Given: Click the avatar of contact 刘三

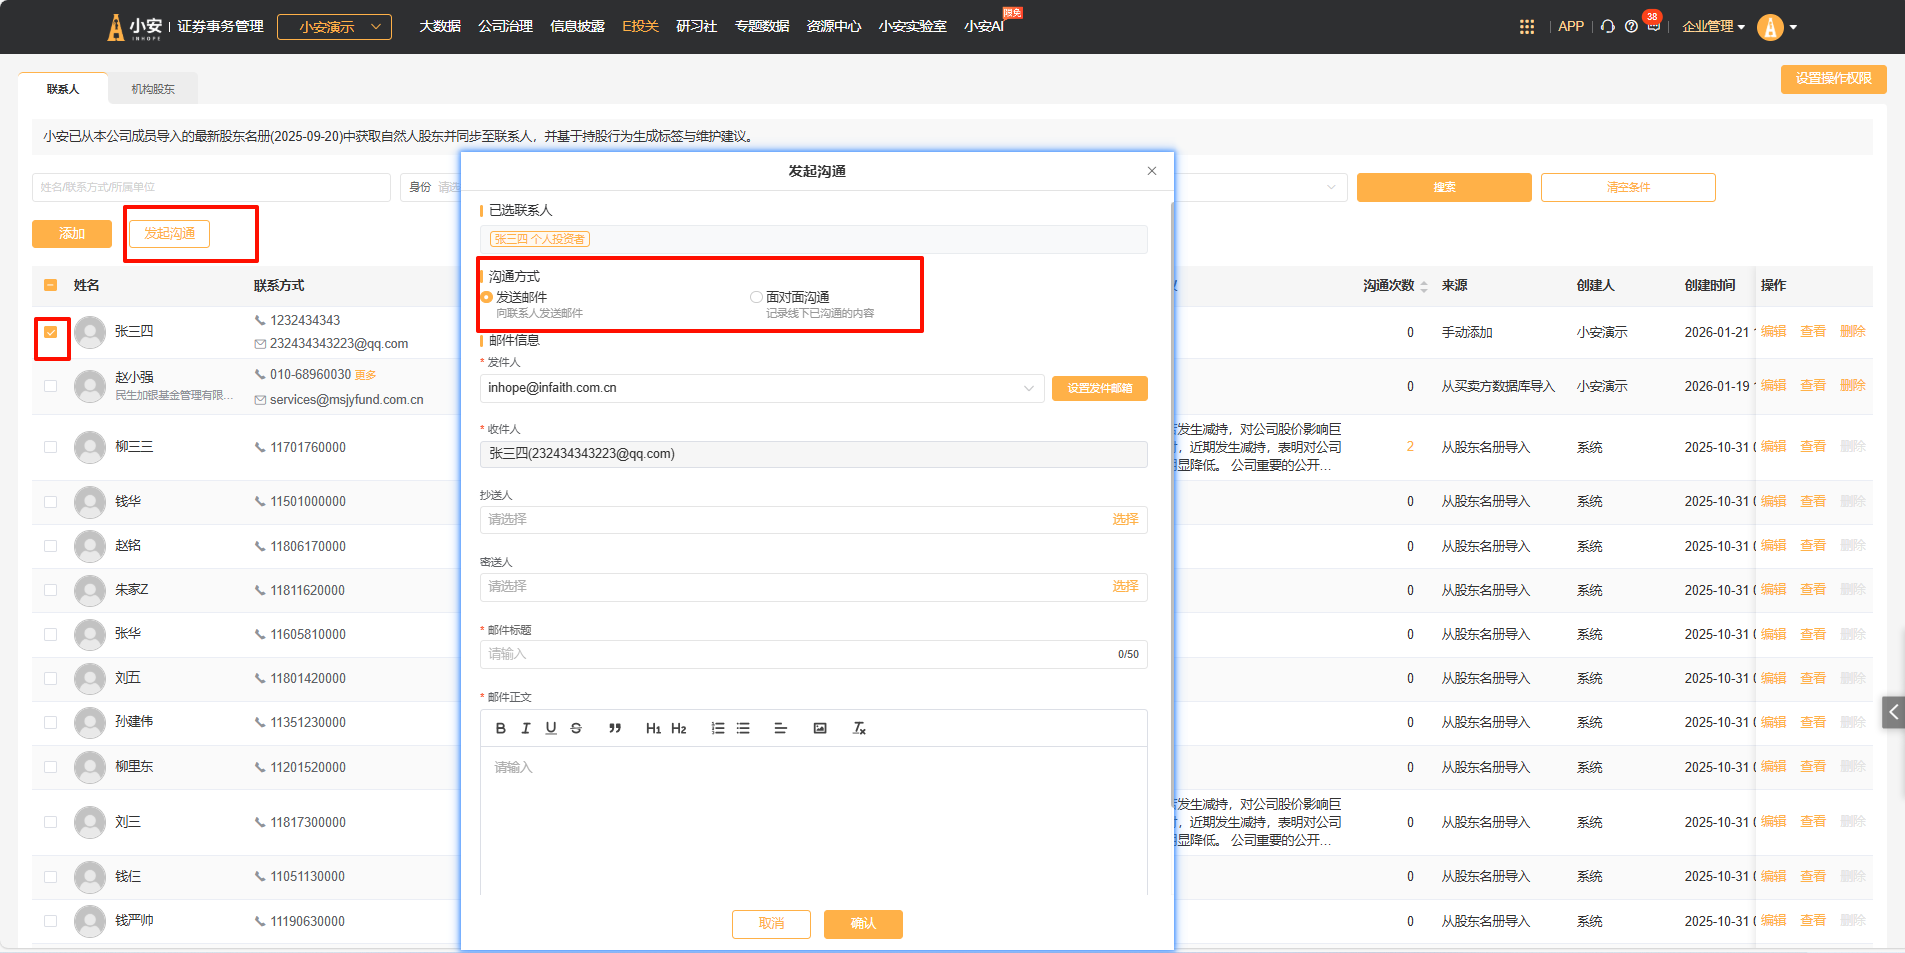Looking at the screenshot, I should pos(90,822).
